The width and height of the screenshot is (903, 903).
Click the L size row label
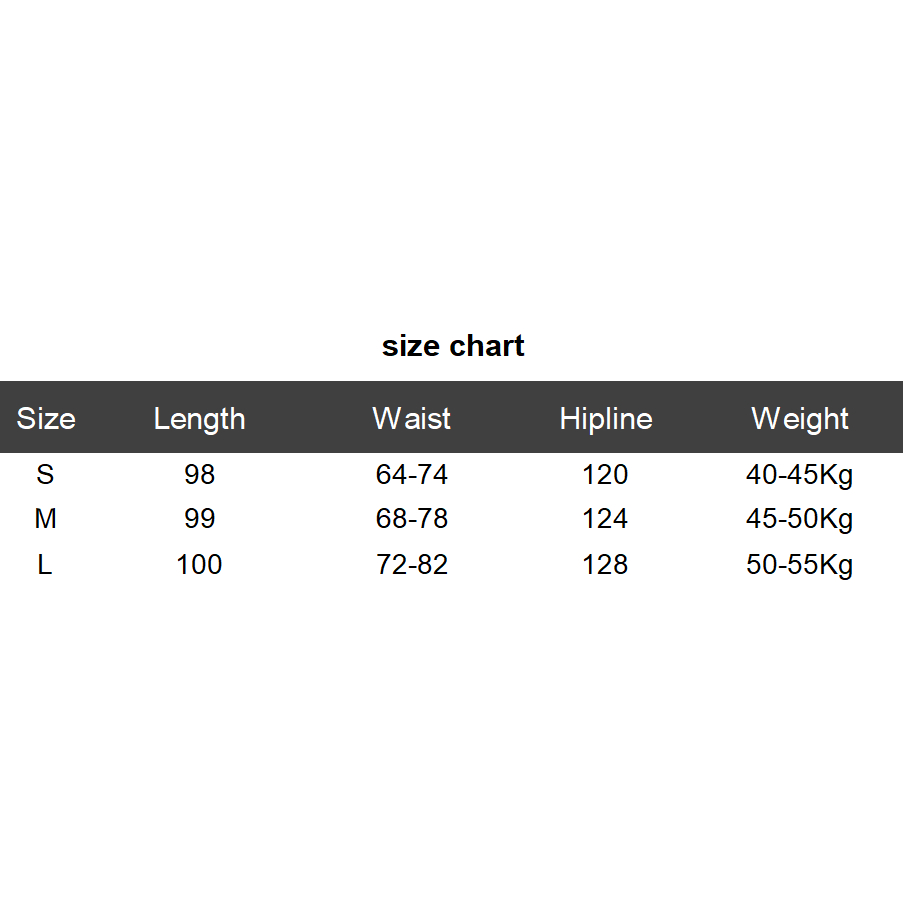tap(45, 565)
